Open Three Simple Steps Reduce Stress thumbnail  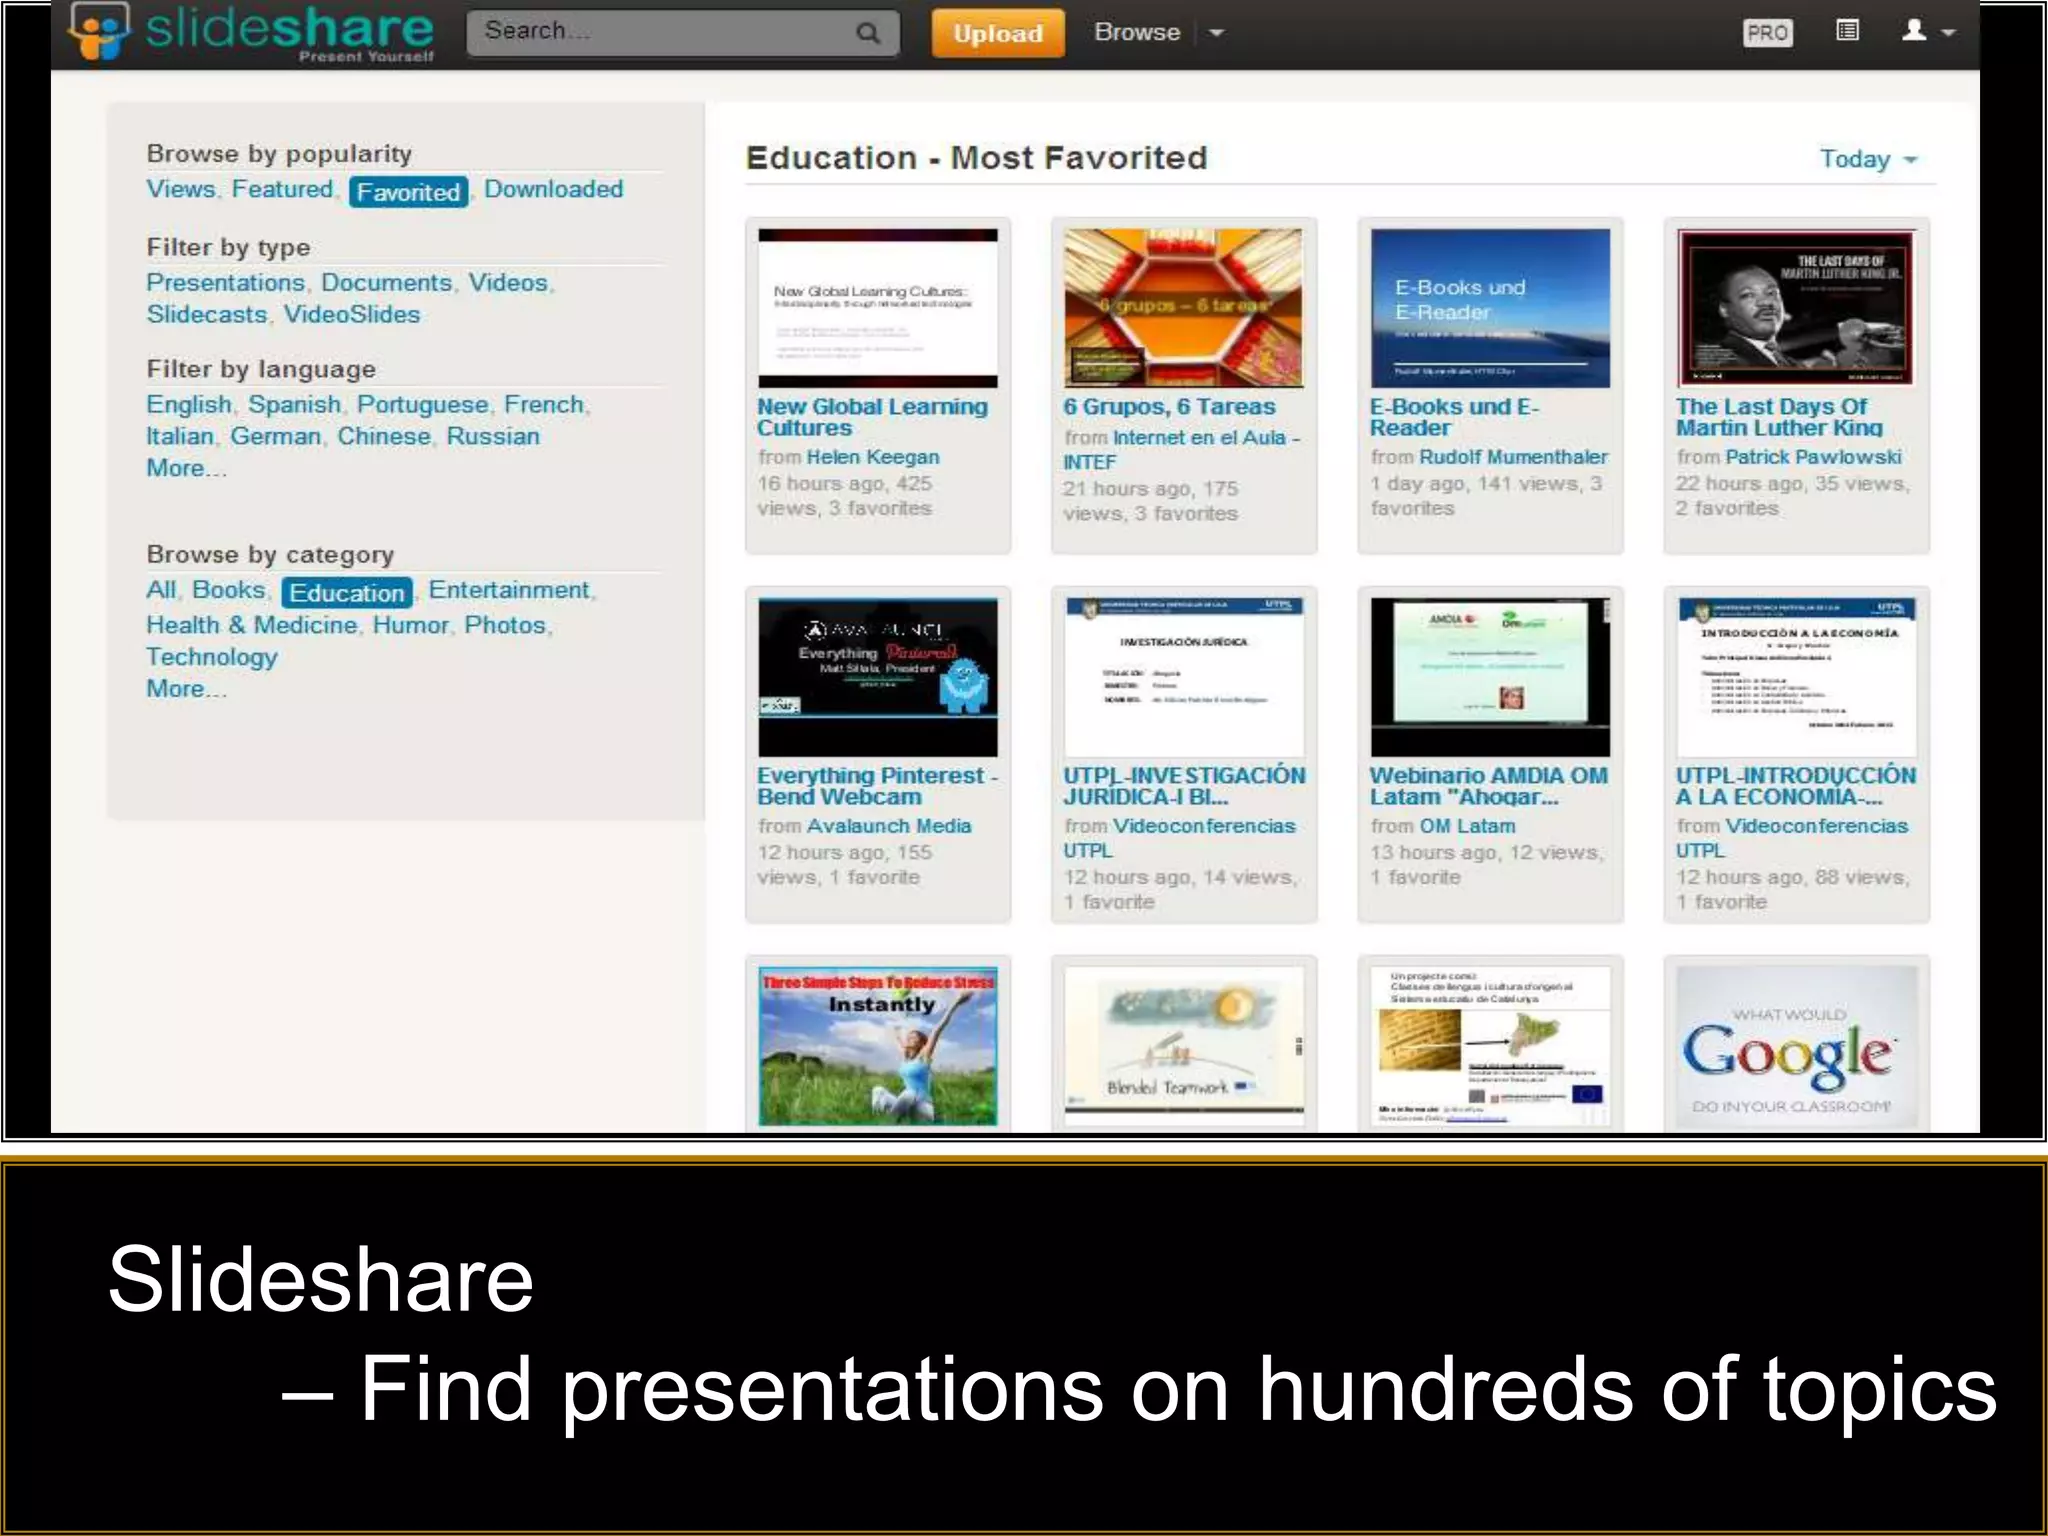pyautogui.click(x=878, y=1046)
